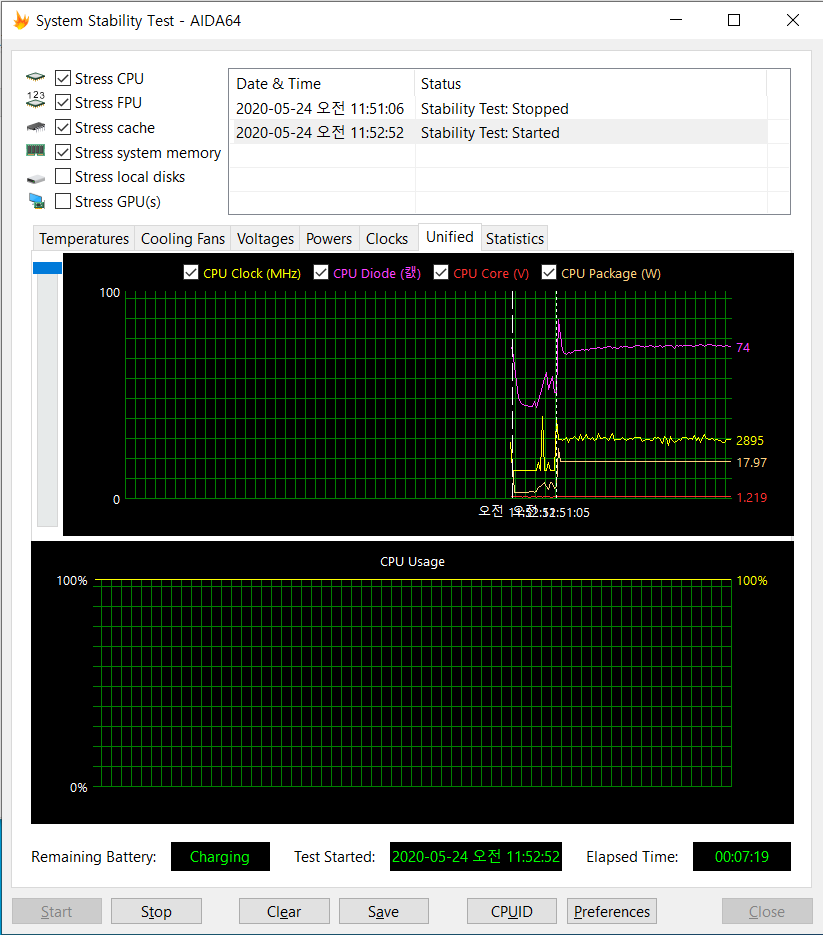This screenshot has height=935, width=823.
Task: Click the cache chip icon beside Stress cache
Action: (36, 127)
